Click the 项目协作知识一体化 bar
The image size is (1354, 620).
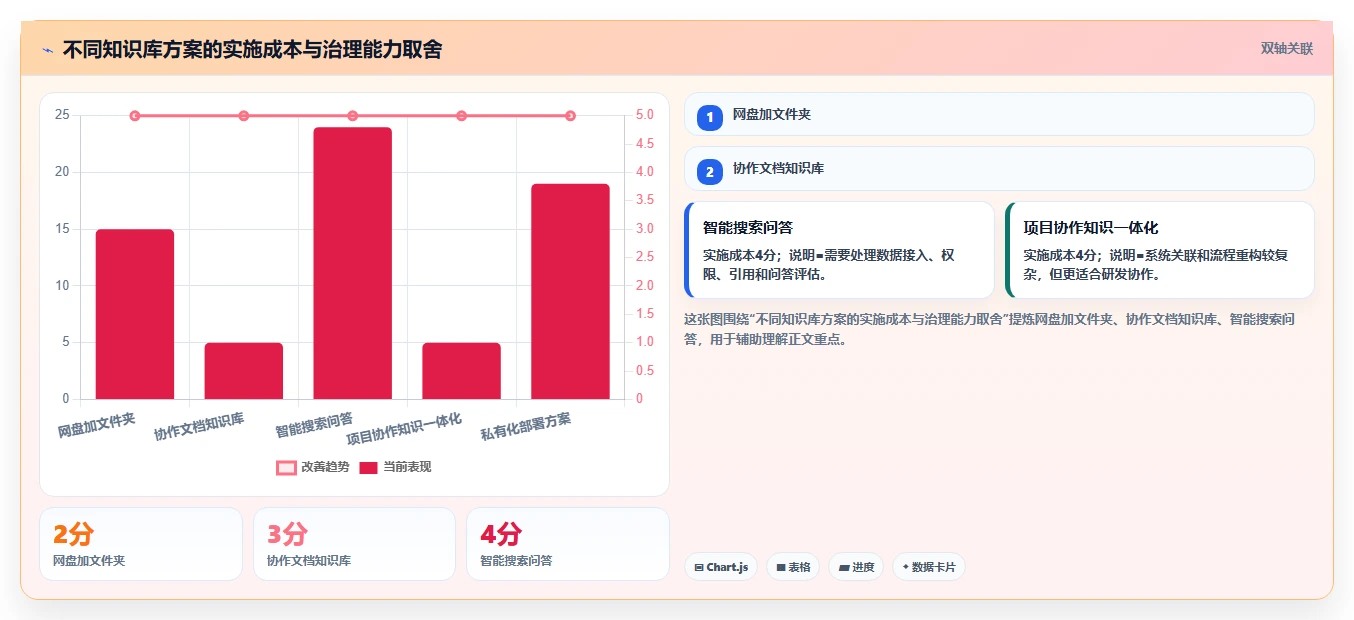(461, 371)
